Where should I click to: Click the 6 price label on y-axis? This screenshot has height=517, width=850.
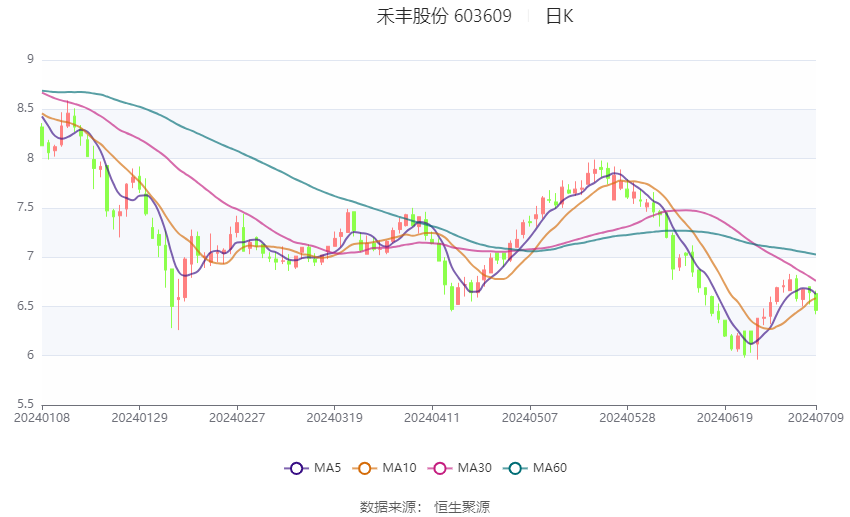pos(30,355)
